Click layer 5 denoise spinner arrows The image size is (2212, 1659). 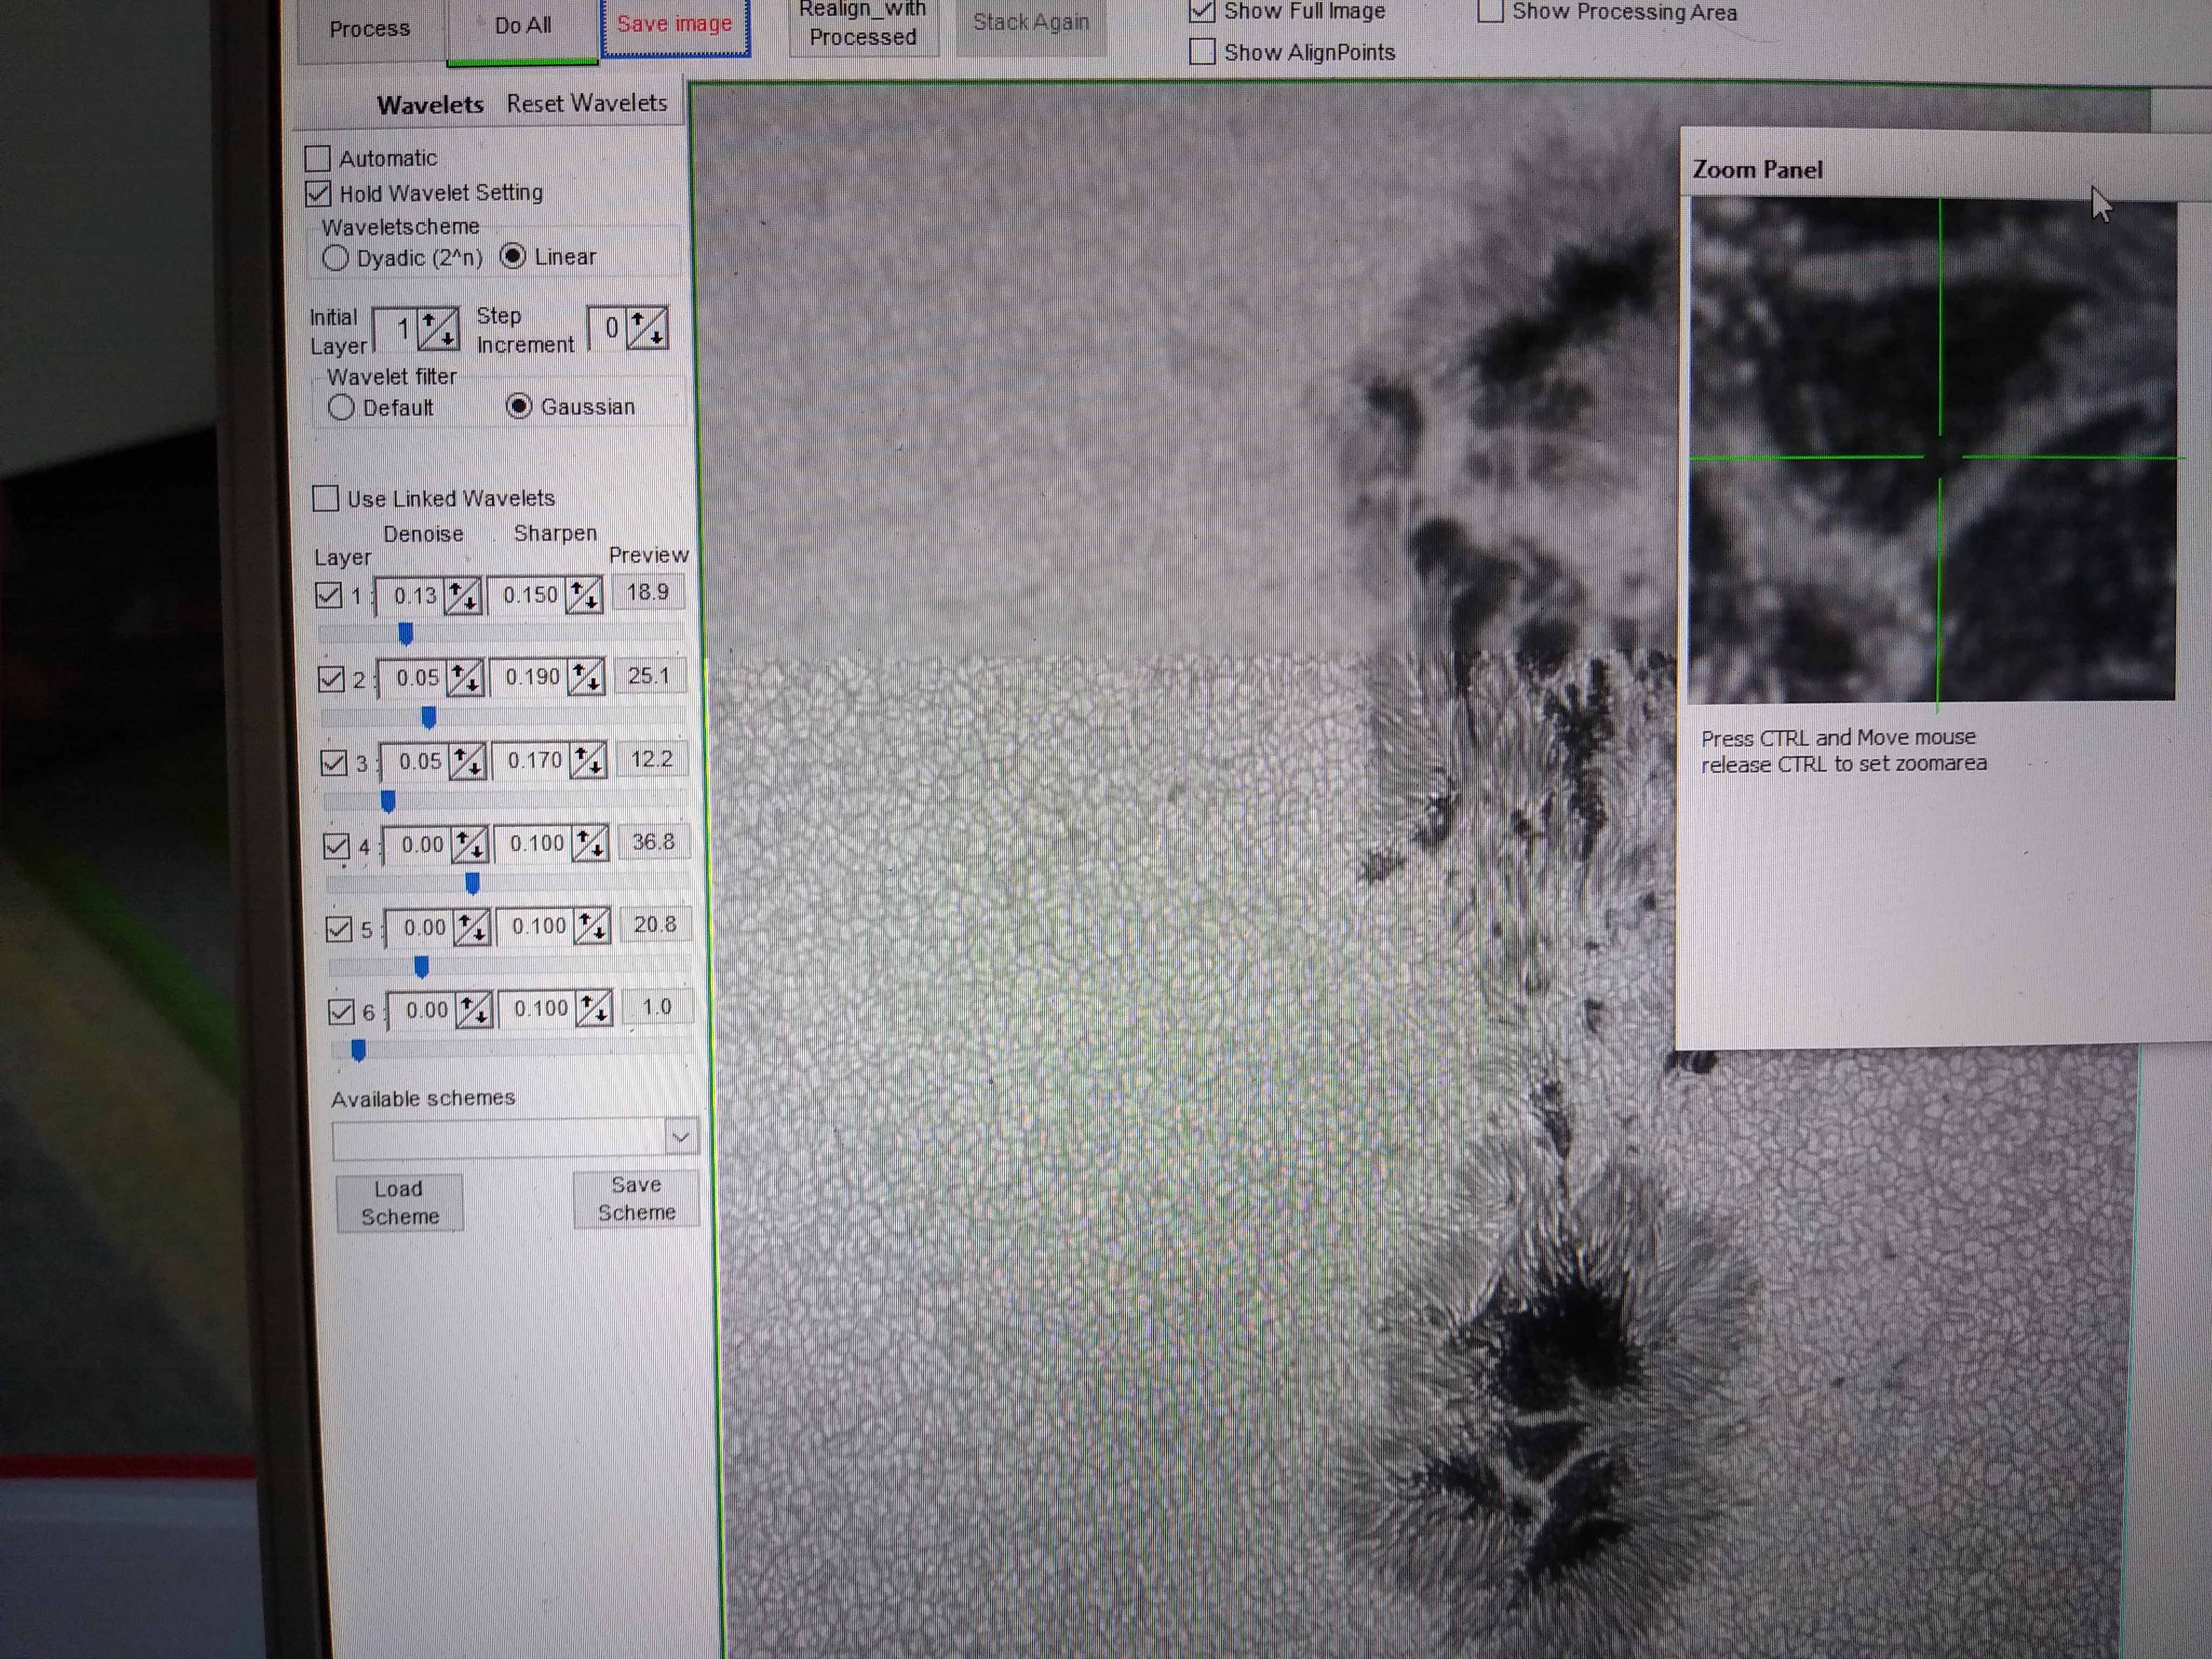(x=471, y=928)
